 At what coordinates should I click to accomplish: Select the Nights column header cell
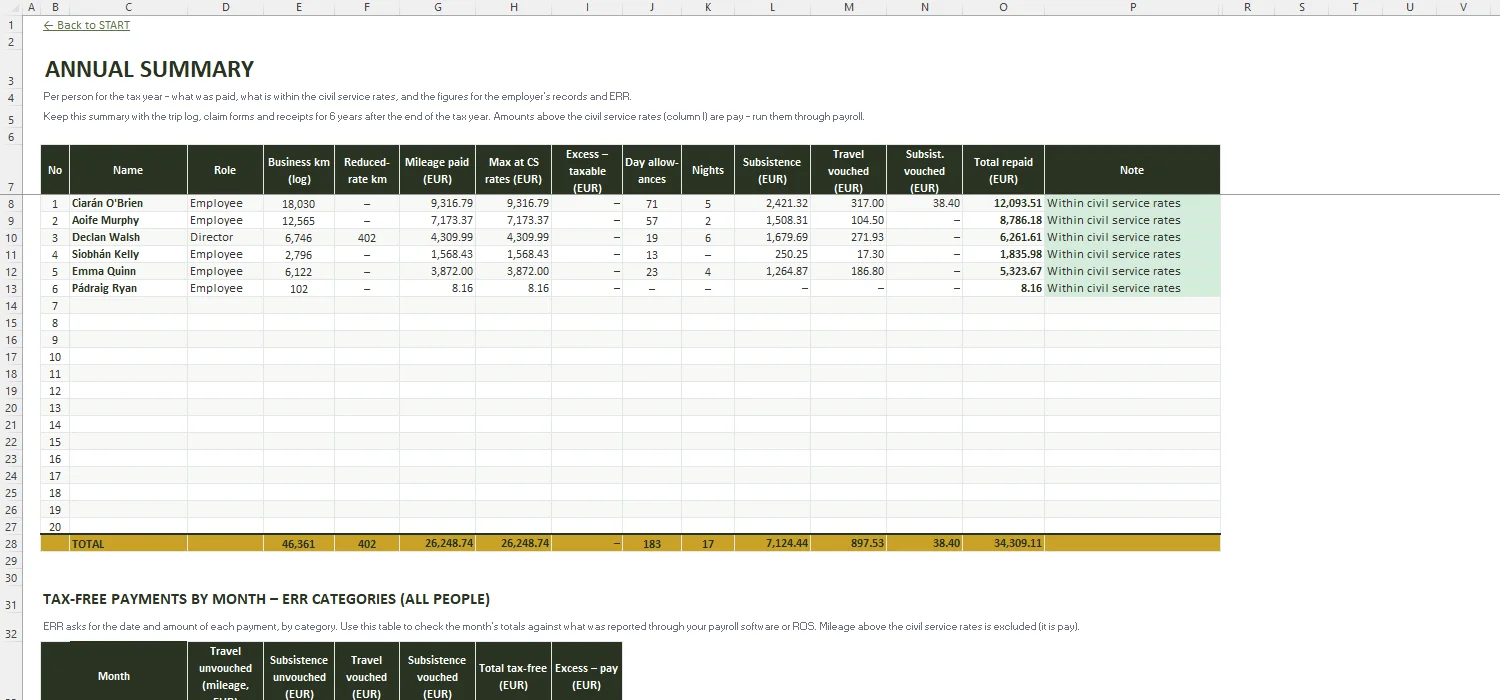coord(708,170)
